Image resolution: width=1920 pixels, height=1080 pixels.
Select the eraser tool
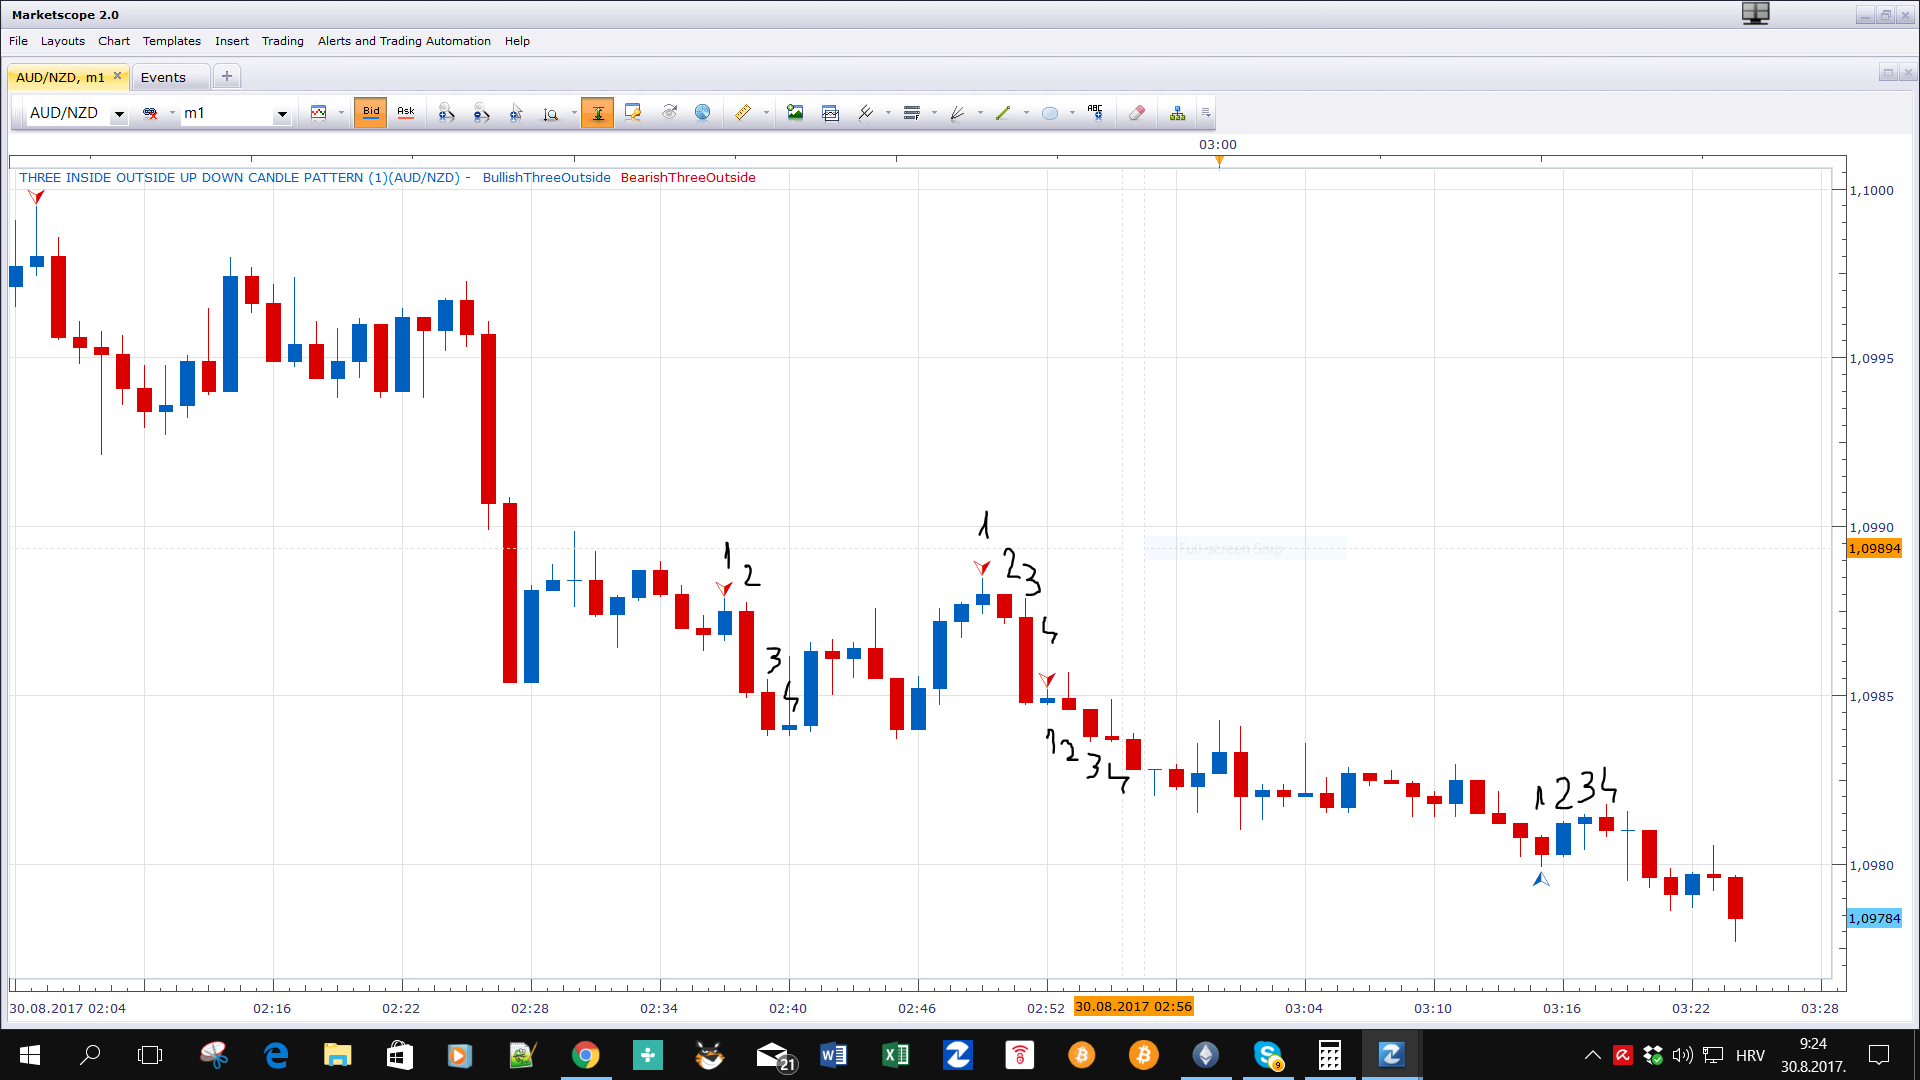pos(1137,113)
